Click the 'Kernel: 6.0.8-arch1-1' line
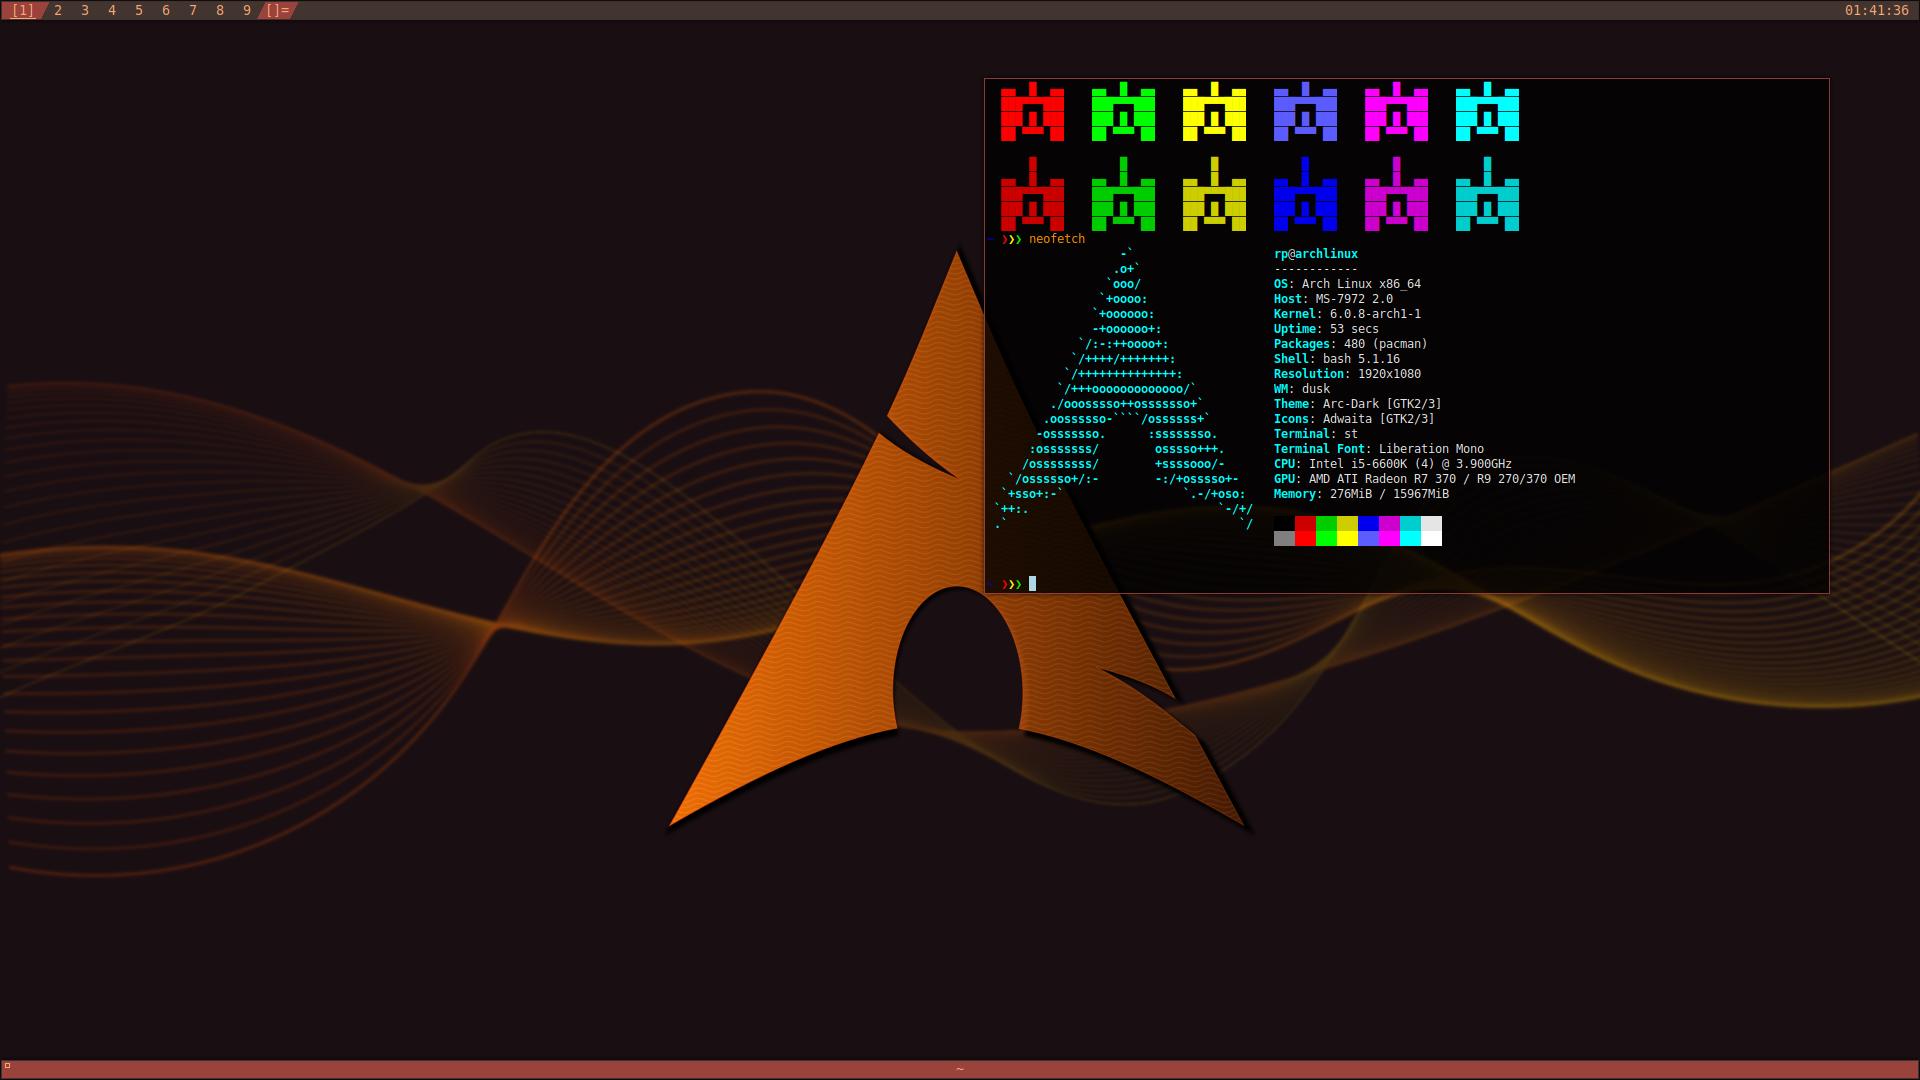The height and width of the screenshot is (1080, 1920). 1347,314
